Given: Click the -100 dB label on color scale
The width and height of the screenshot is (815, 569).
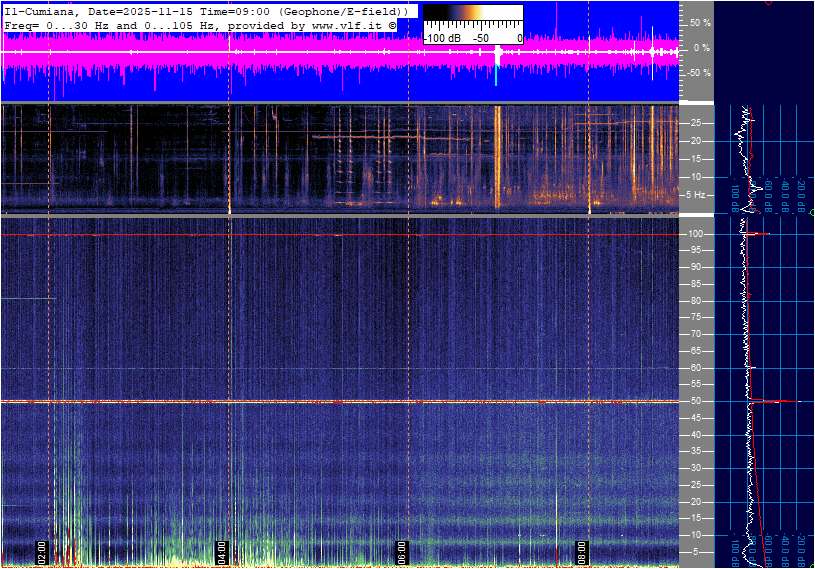Looking at the screenshot, I should pyautogui.click(x=443, y=38).
